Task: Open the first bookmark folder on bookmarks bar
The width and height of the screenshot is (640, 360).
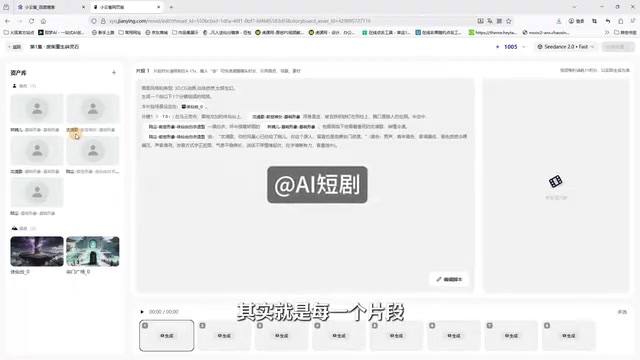Action: [19, 32]
